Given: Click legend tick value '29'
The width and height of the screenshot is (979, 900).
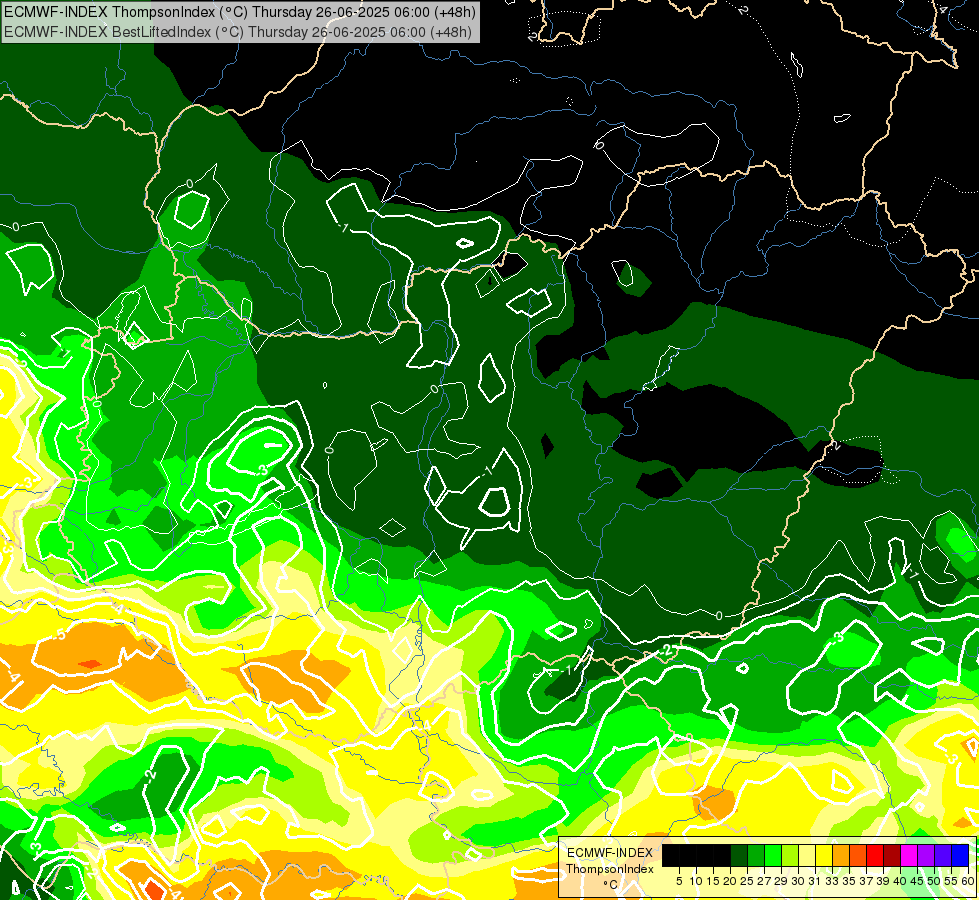Looking at the screenshot, I should 781,881.
